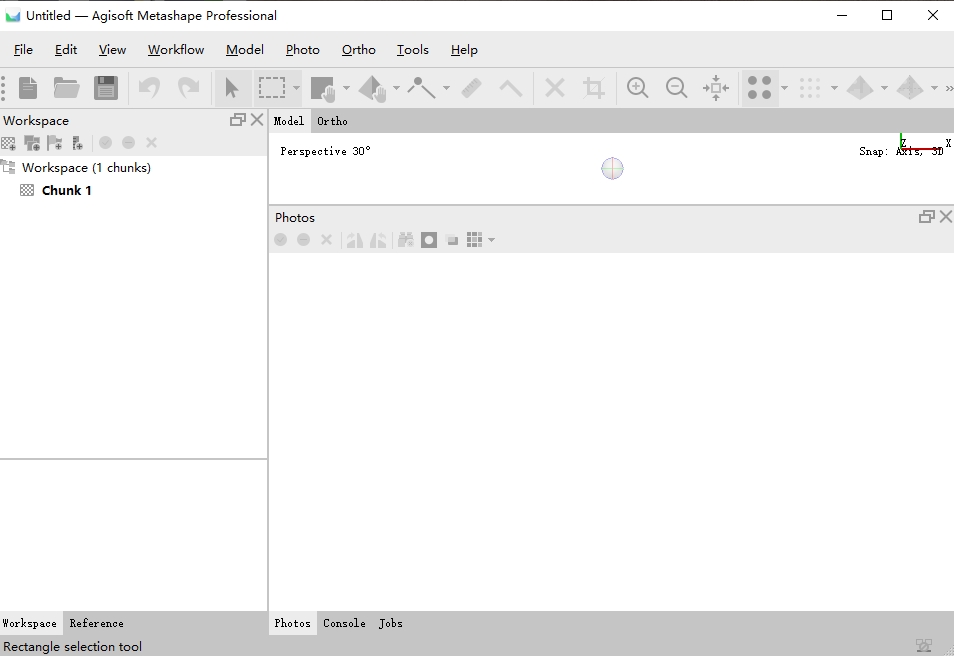The width and height of the screenshot is (954, 656).
Task: Toggle the point cloud display button
Action: [x=760, y=88]
